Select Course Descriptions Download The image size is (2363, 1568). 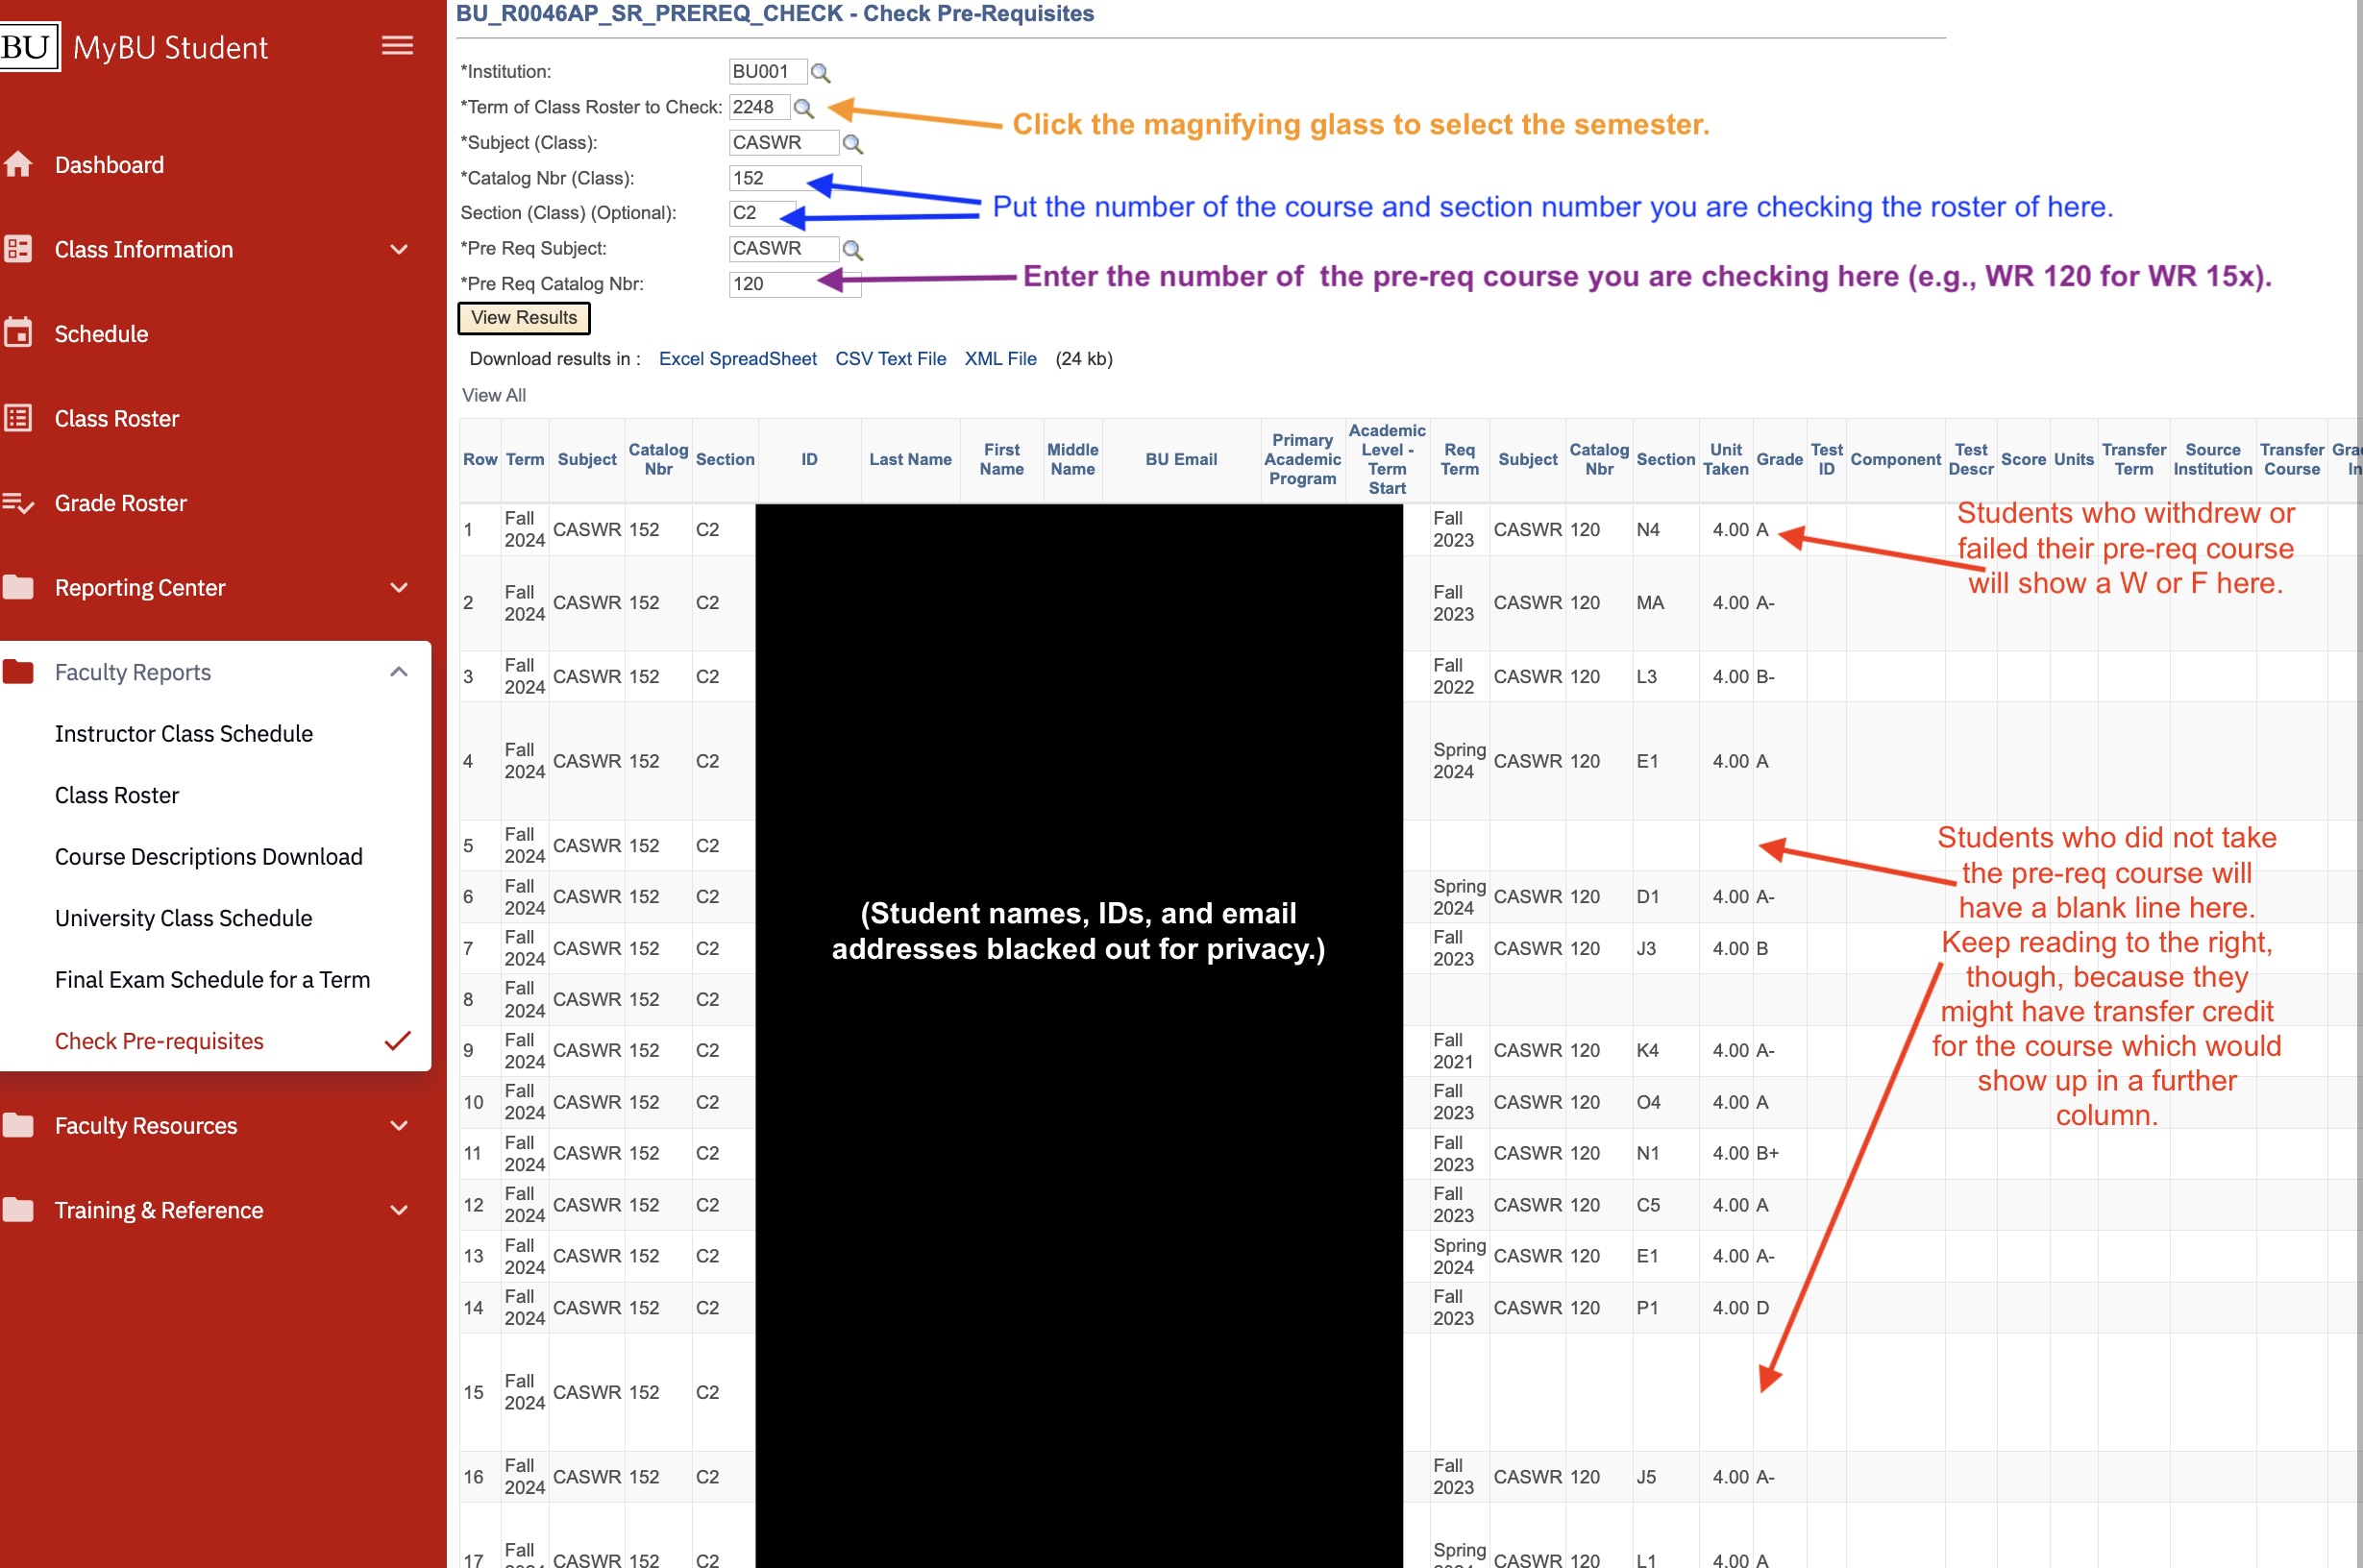pos(208,856)
